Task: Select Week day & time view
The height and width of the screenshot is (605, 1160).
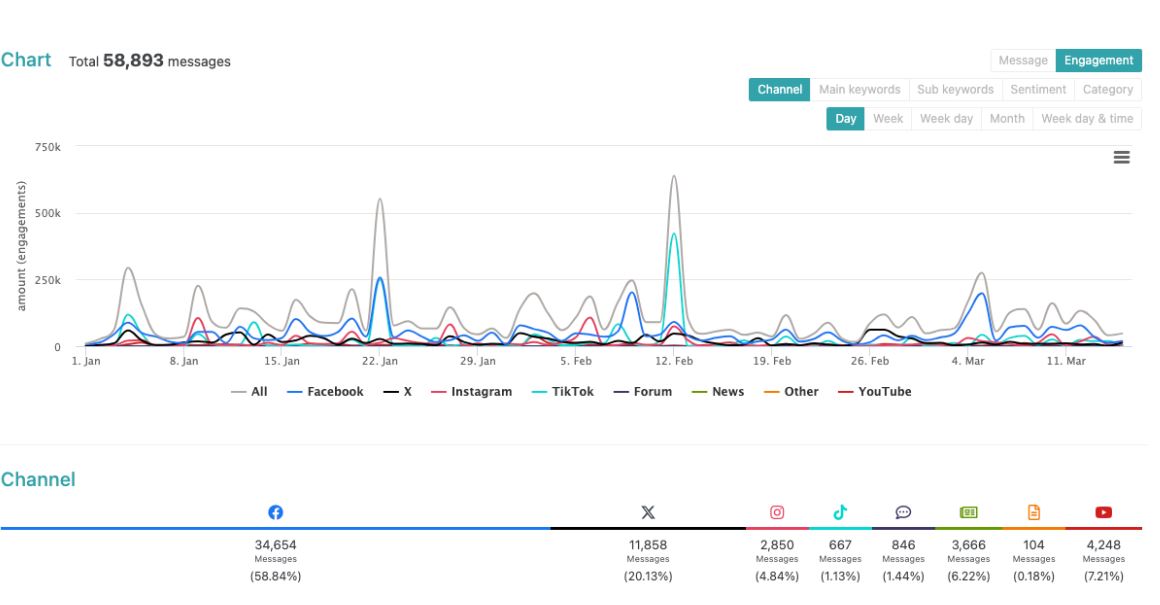Action: [x=1087, y=119]
